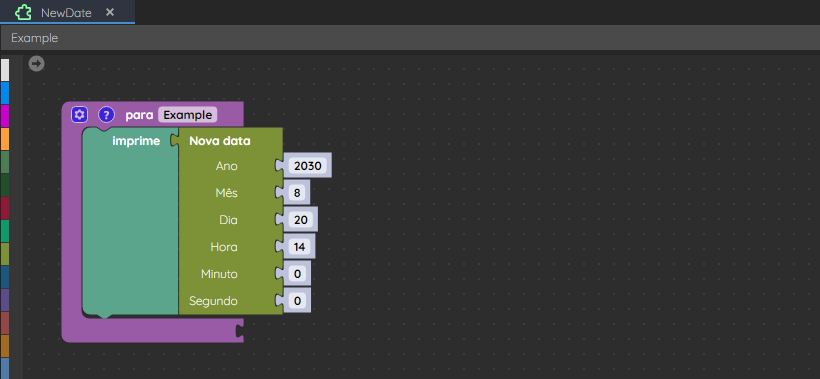Switch to the NewDate tab
Image resolution: width=820 pixels, height=379 pixels.
66,13
